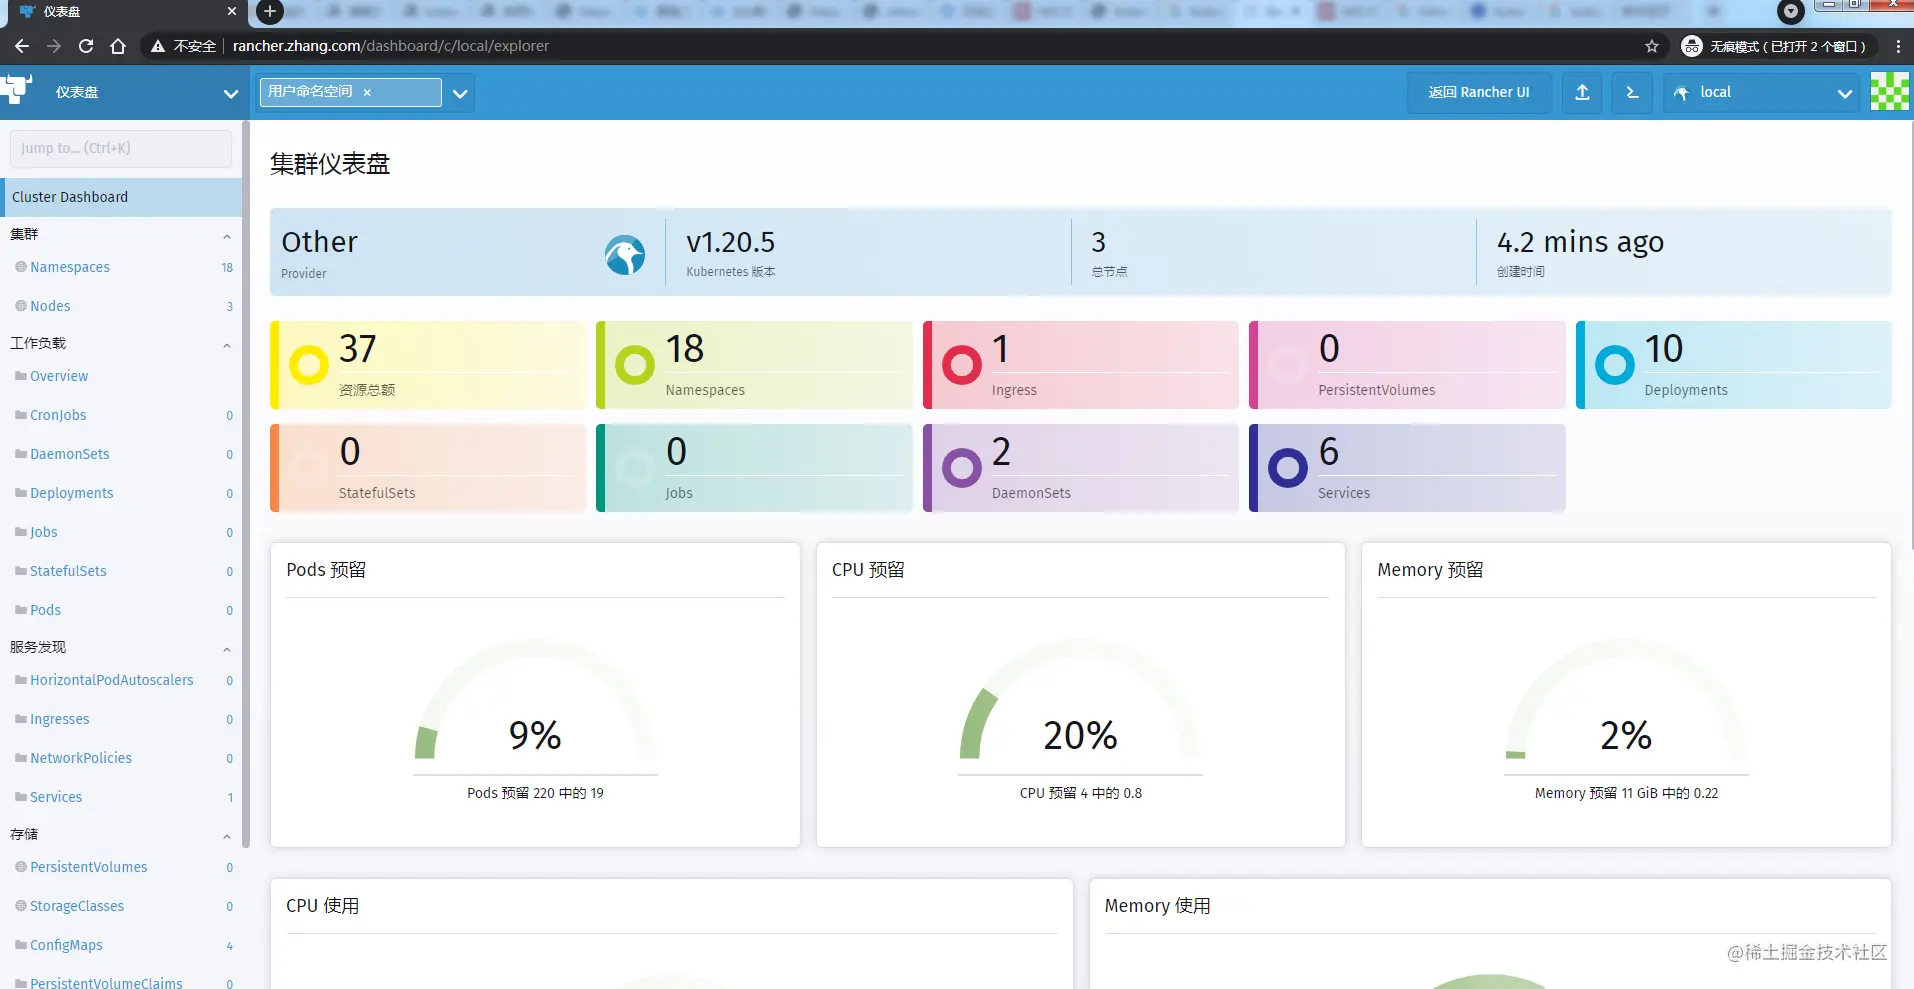
Task: Click the 不安全 security warning icon
Action: pos(157,46)
